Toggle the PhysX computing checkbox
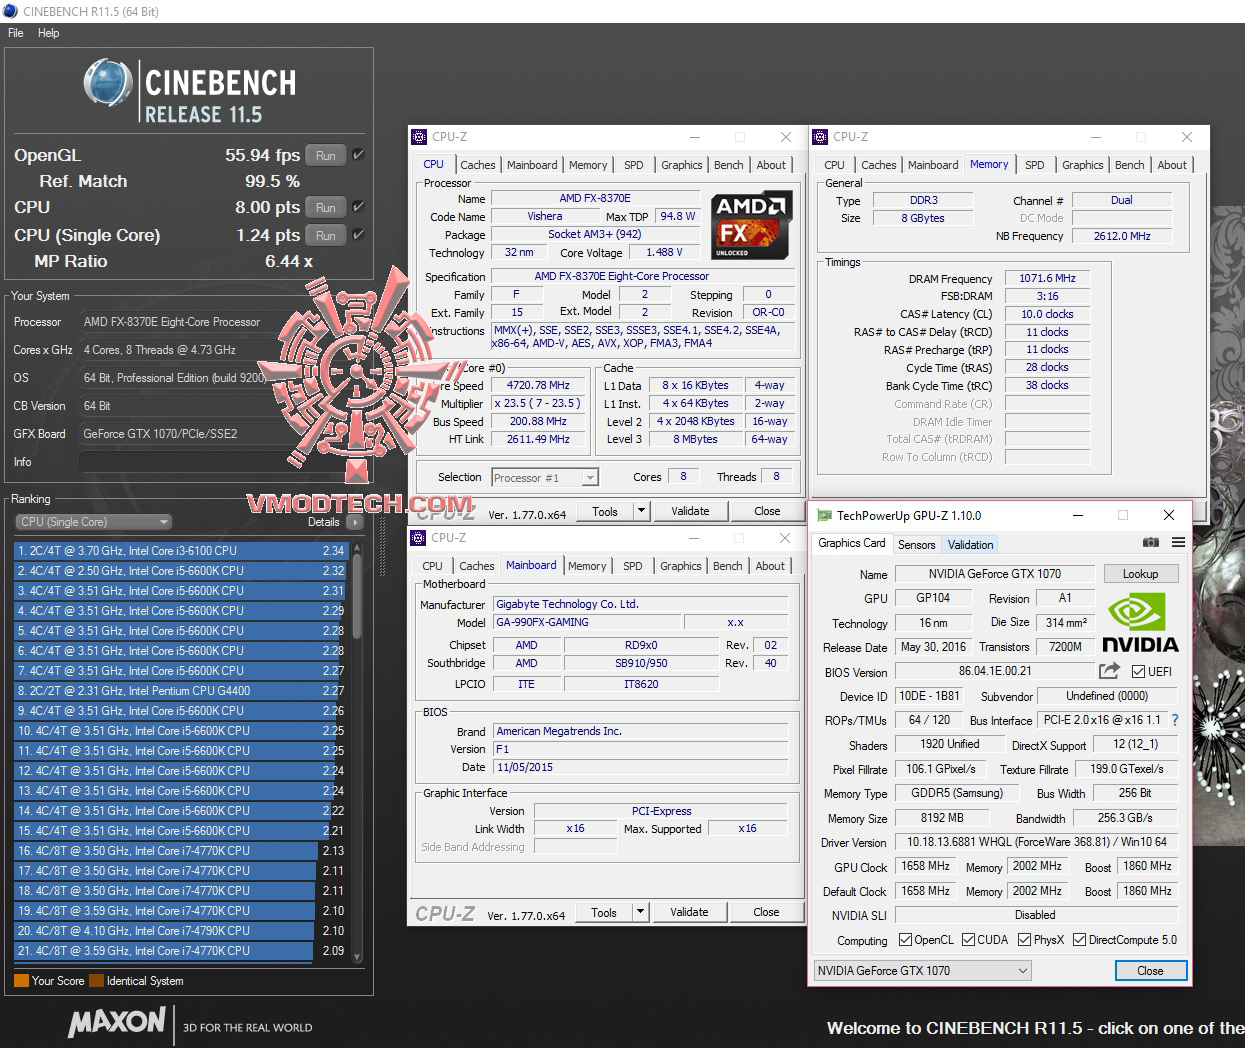This screenshot has width=1245, height=1048. click(x=1024, y=940)
